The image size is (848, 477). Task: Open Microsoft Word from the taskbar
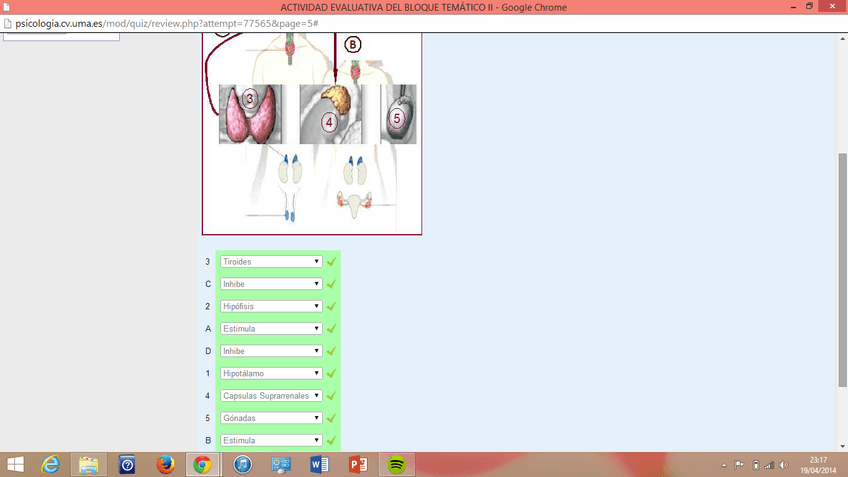click(x=319, y=465)
